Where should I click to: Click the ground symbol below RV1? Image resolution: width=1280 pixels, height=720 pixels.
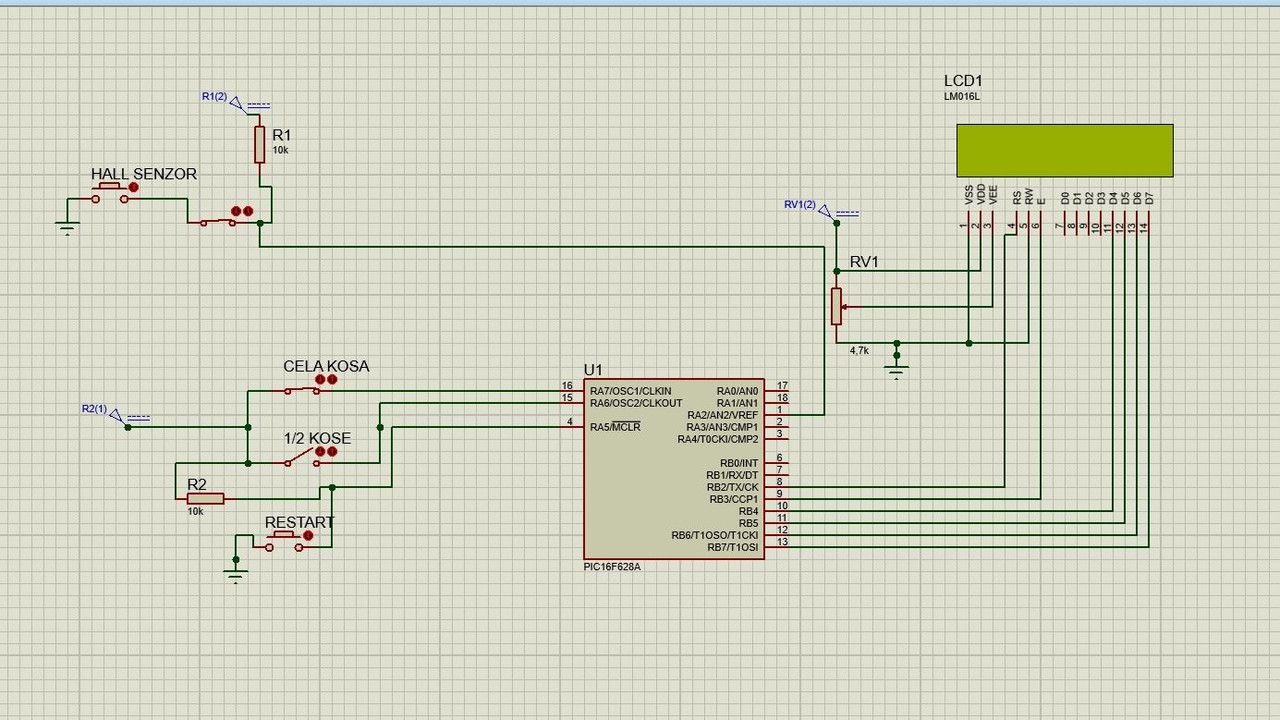pos(897,369)
